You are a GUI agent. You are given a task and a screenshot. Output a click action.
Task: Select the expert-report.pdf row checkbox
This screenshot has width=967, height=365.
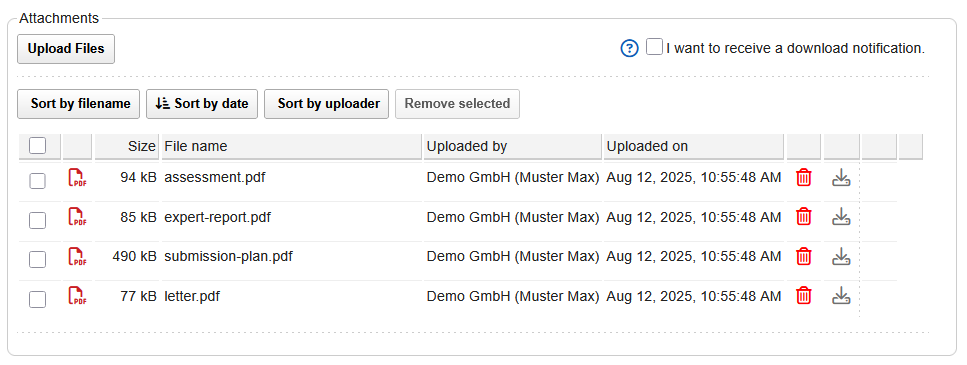tap(38, 220)
